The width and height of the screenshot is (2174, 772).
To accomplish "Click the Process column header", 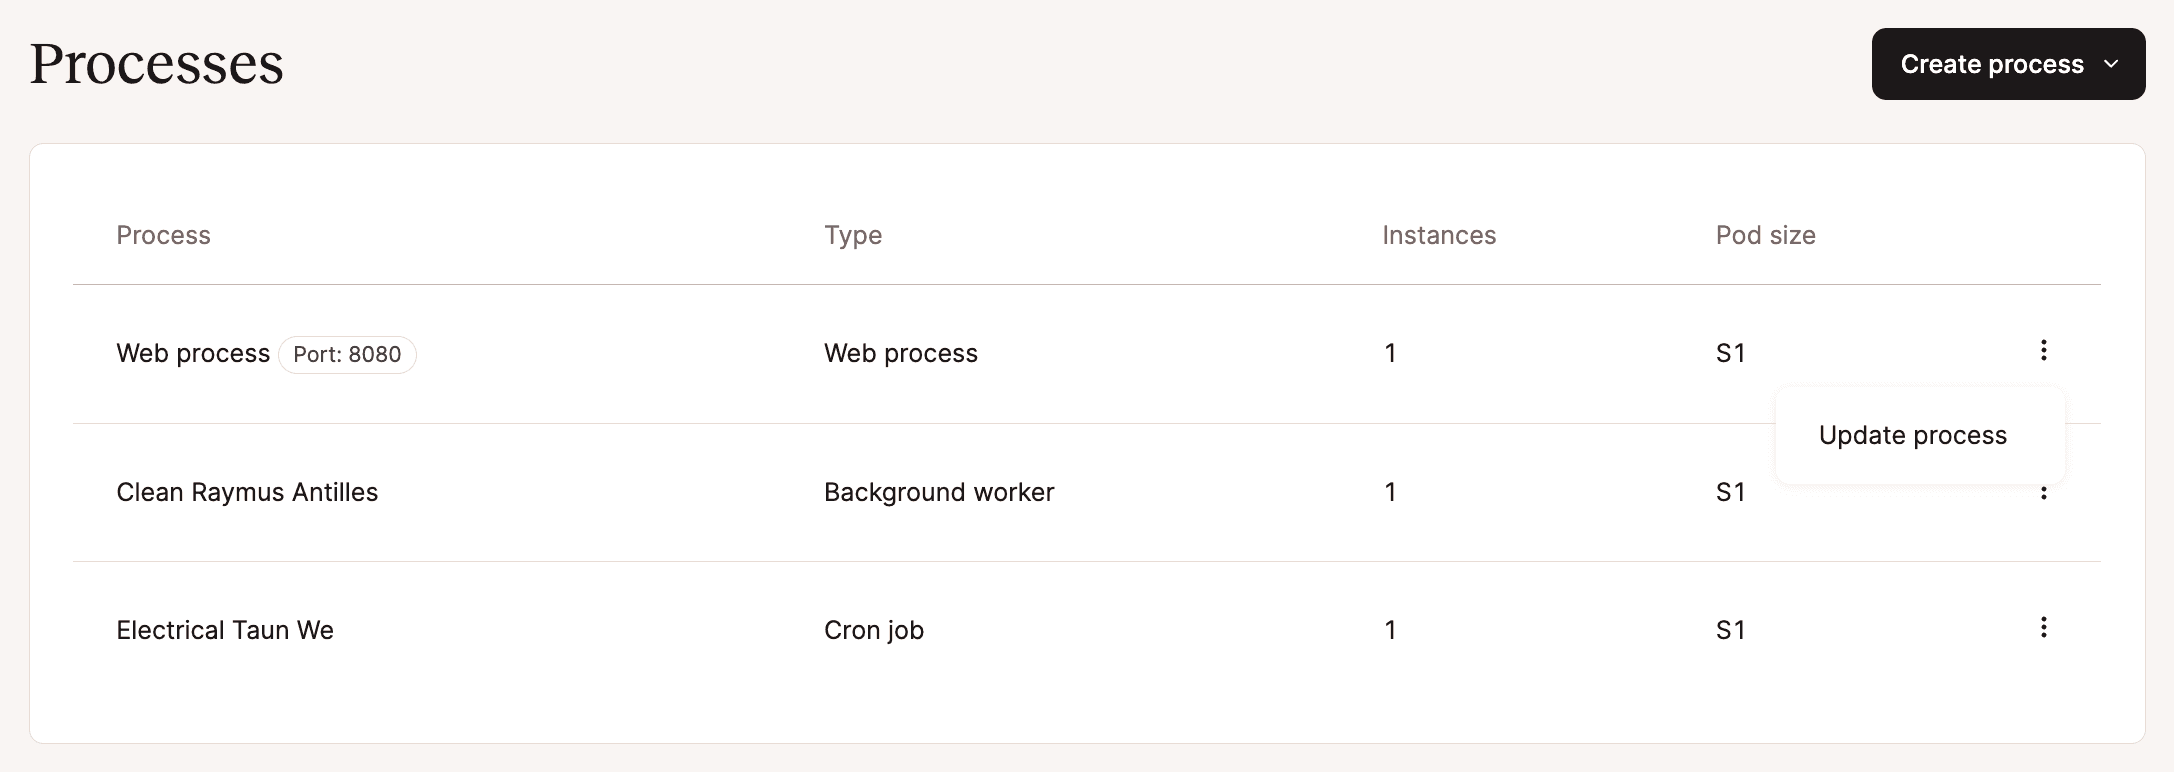I will pos(163,235).
